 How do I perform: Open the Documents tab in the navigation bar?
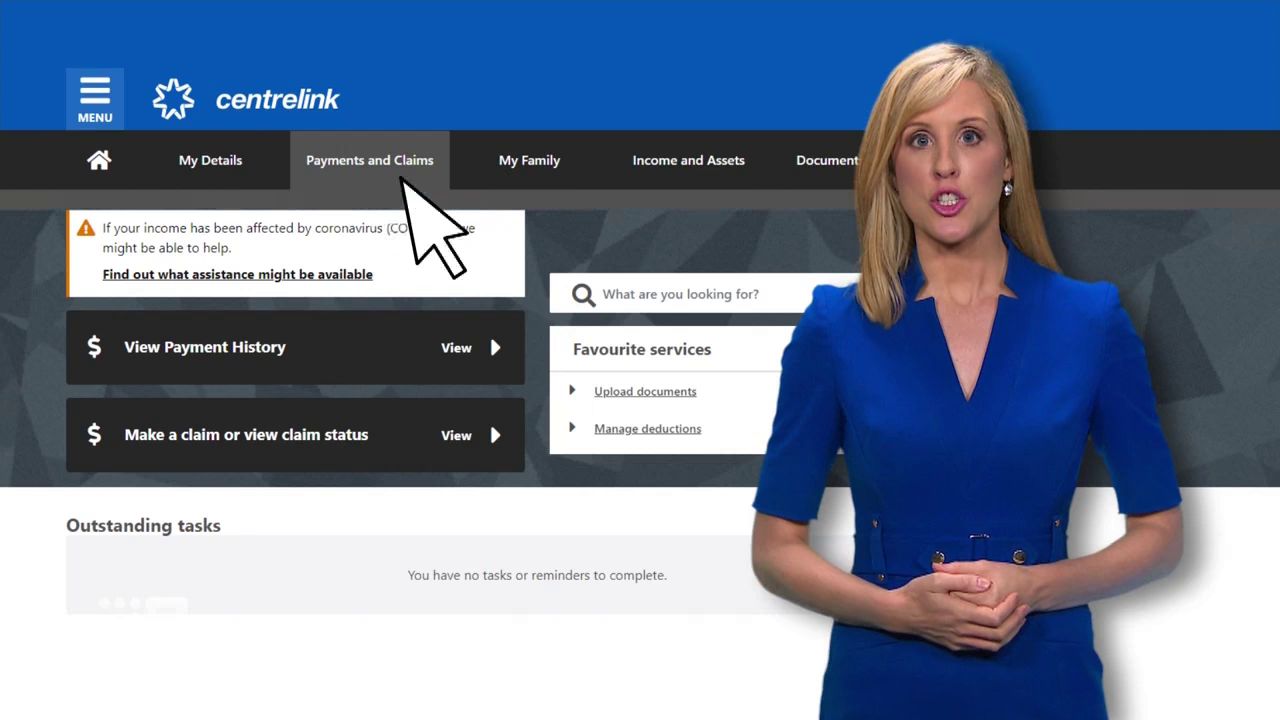coord(826,160)
